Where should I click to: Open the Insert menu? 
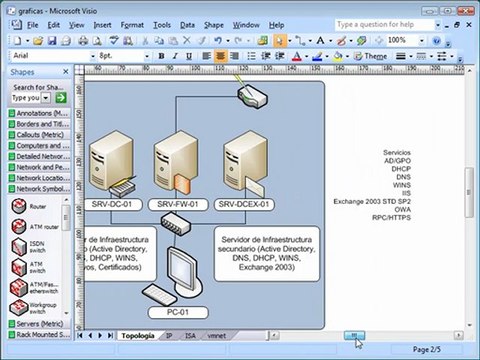pyautogui.click(x=102, y=25)
